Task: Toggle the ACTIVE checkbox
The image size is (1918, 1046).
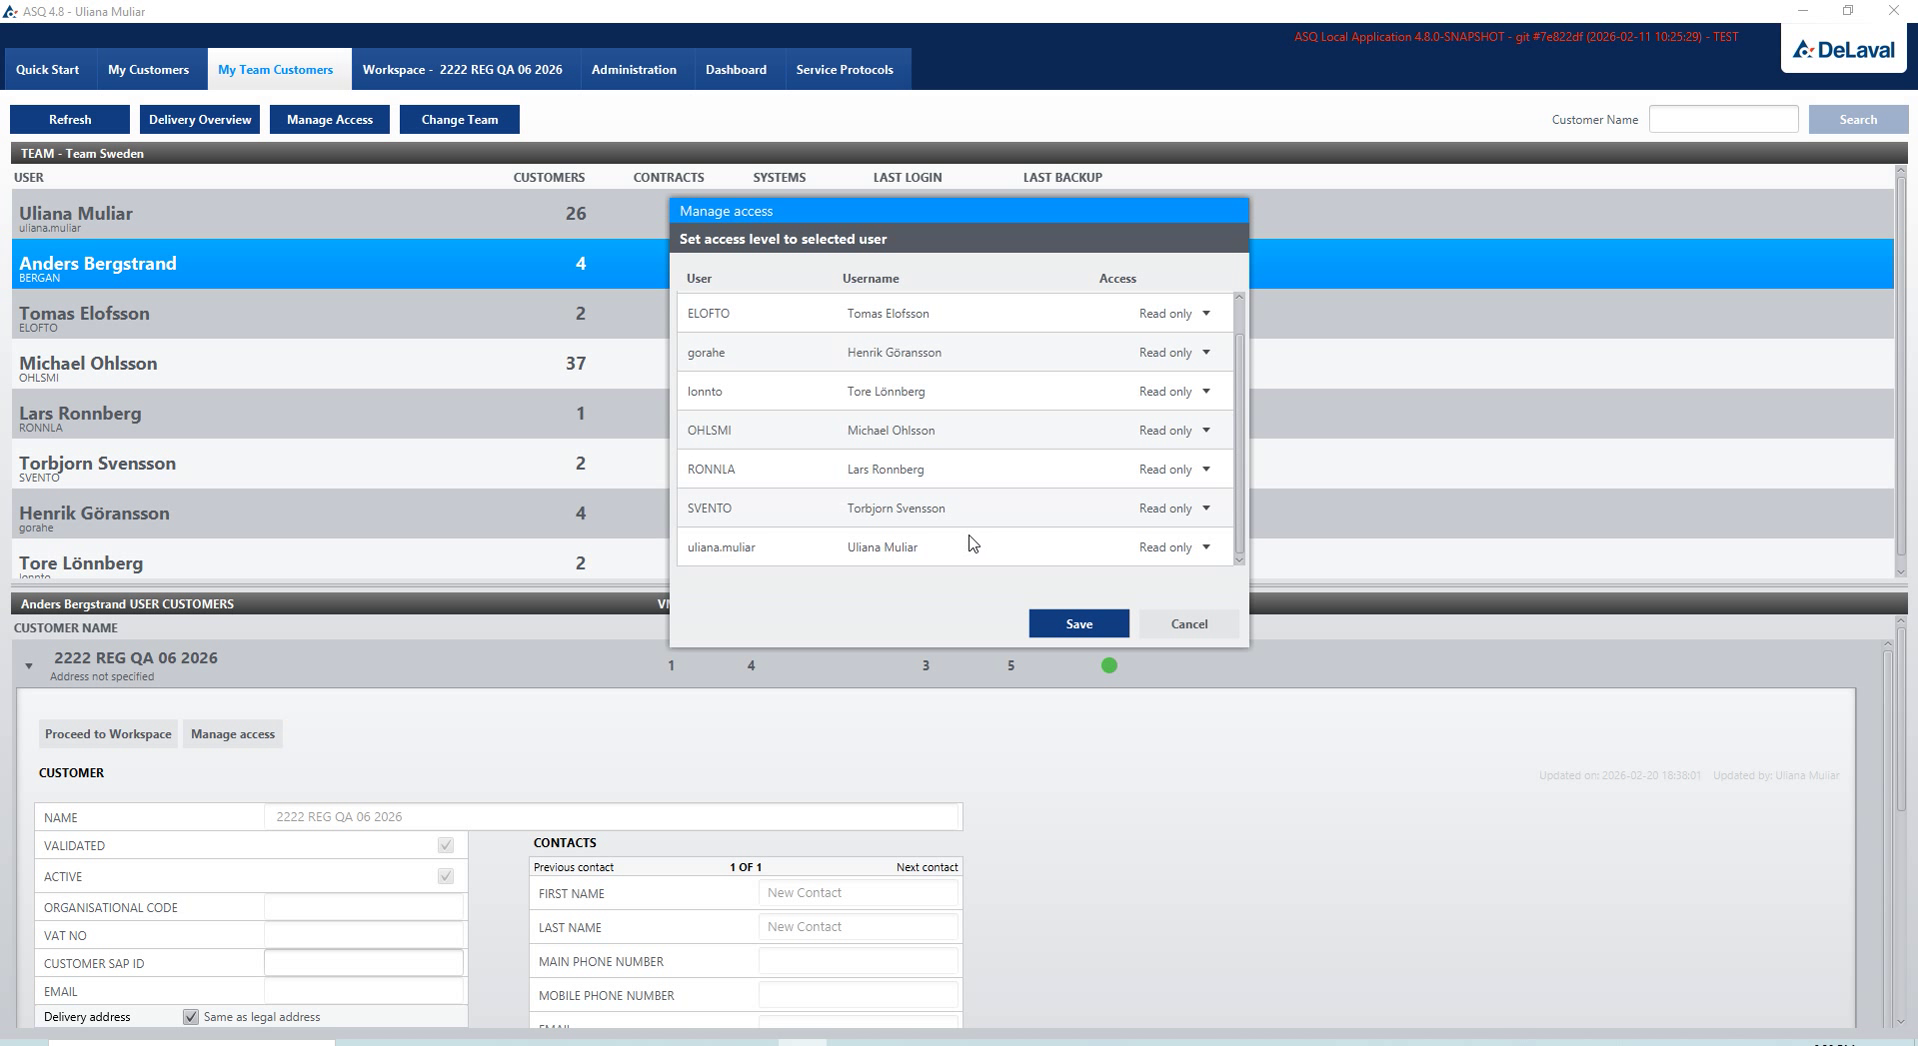Action: point(446,876)
